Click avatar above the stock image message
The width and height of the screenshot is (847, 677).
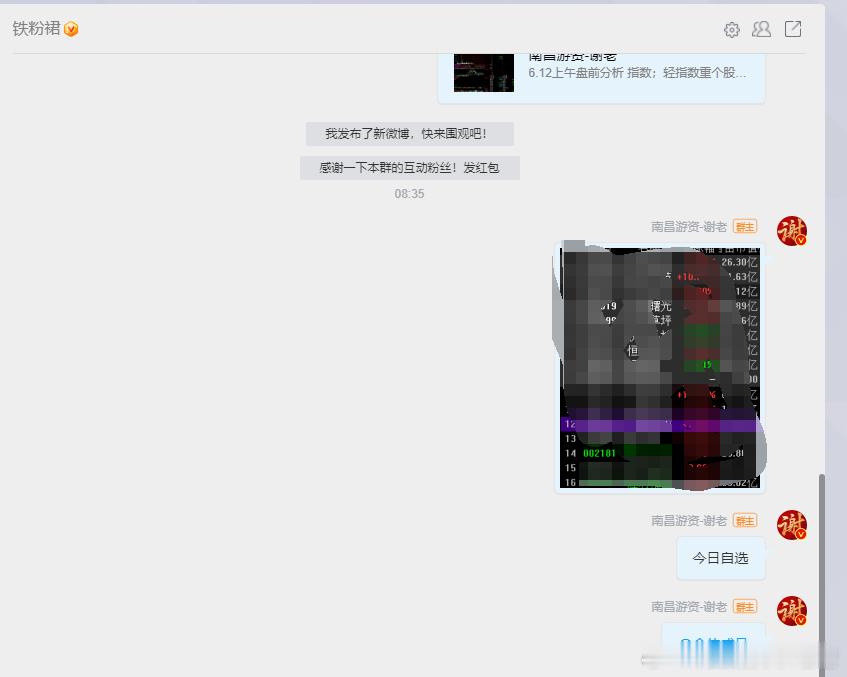(x=791, y=231)
